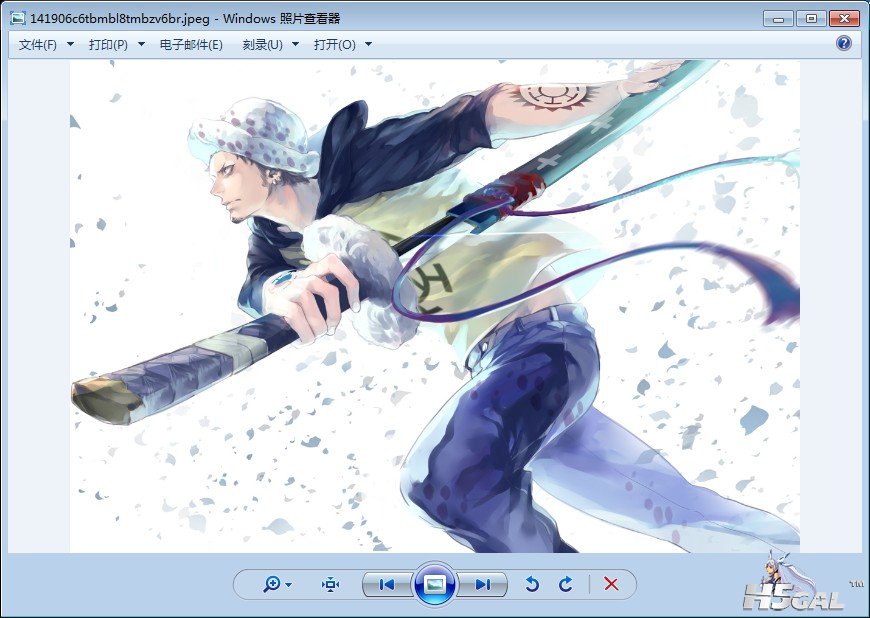Screen dimensions: 870x618
Task: Go to the next image
Action: coord(483,584)
